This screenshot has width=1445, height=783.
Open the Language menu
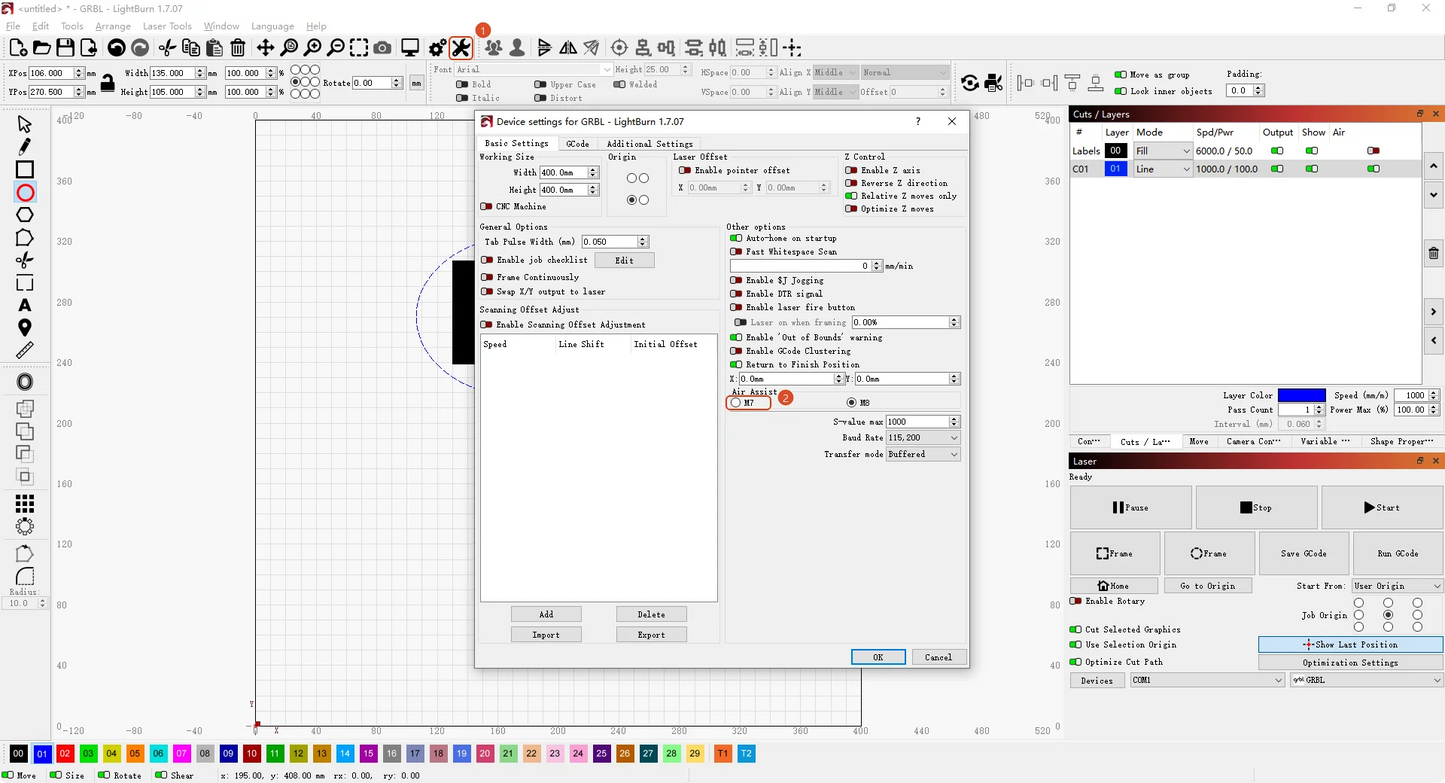[272, 26]
